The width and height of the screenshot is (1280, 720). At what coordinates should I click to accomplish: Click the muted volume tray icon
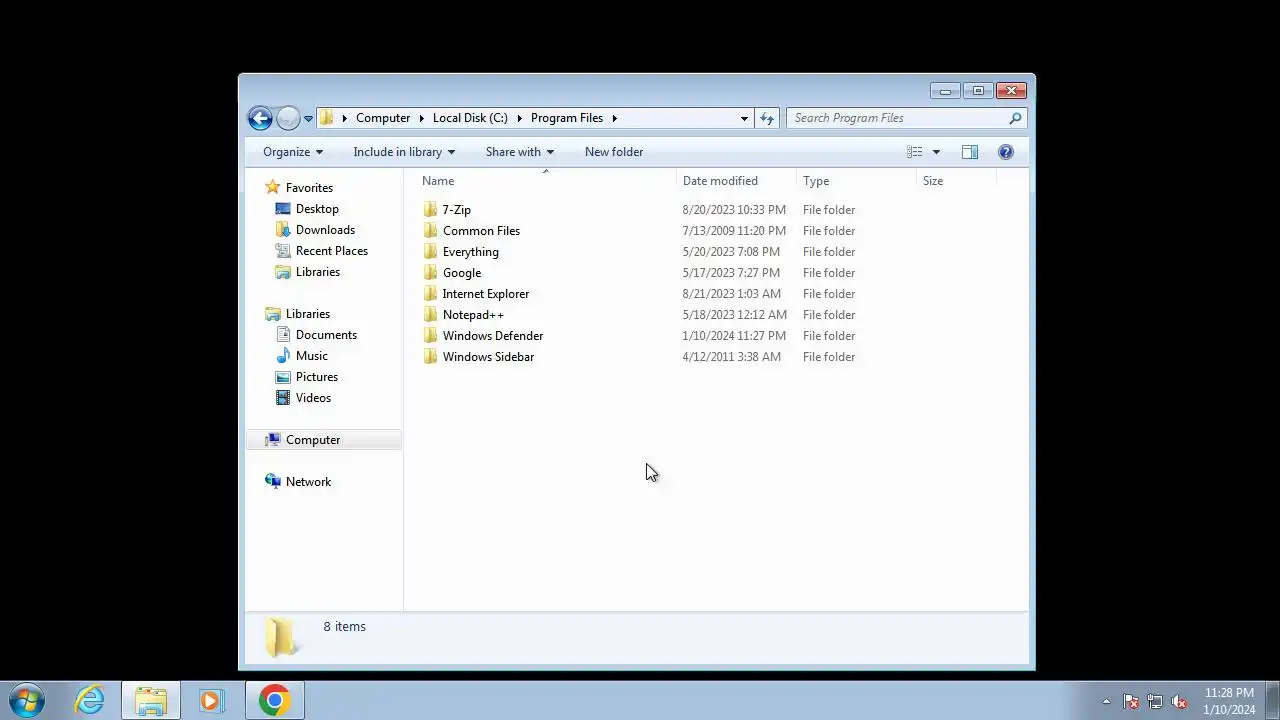coord(1179,702)
